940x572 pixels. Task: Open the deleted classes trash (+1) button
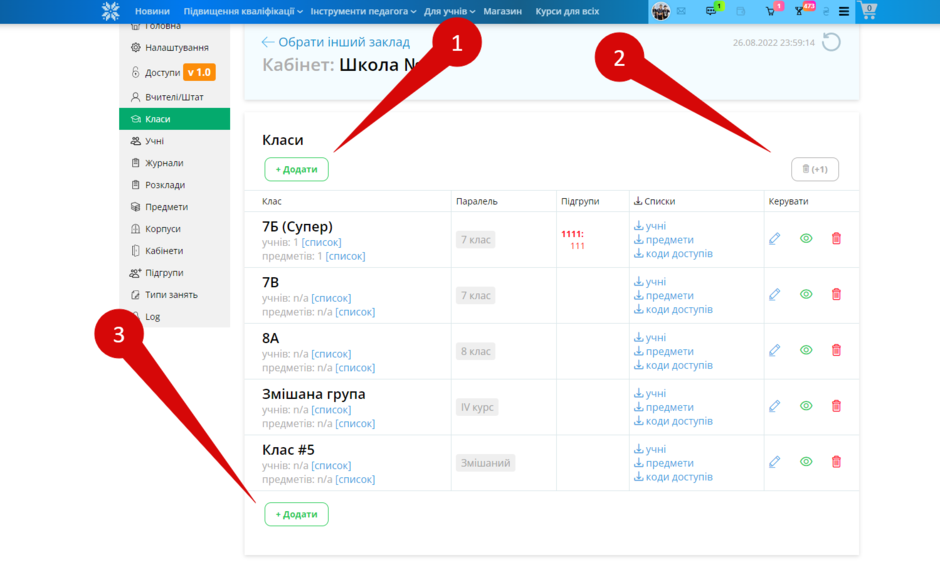(x=815, y=169)
